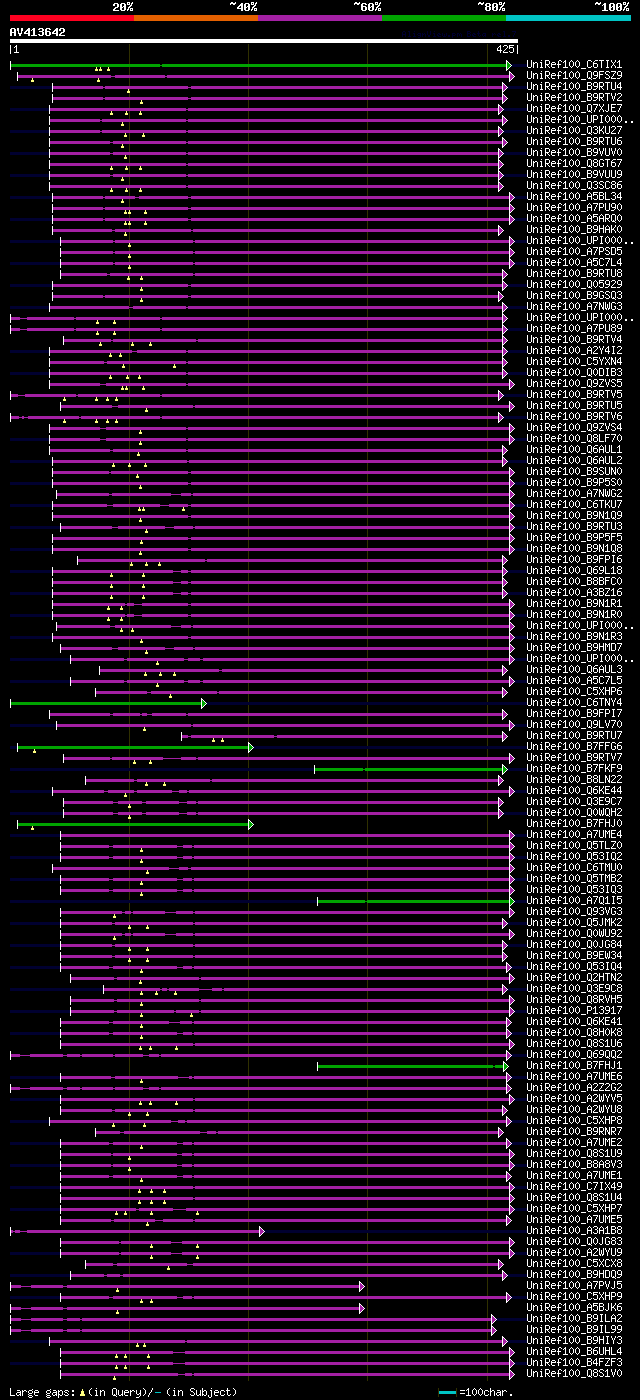The height and width of the screenshot is (1400, 640).
Task: Click the cyan ~100% legend segment
Action: pos(568,17)
